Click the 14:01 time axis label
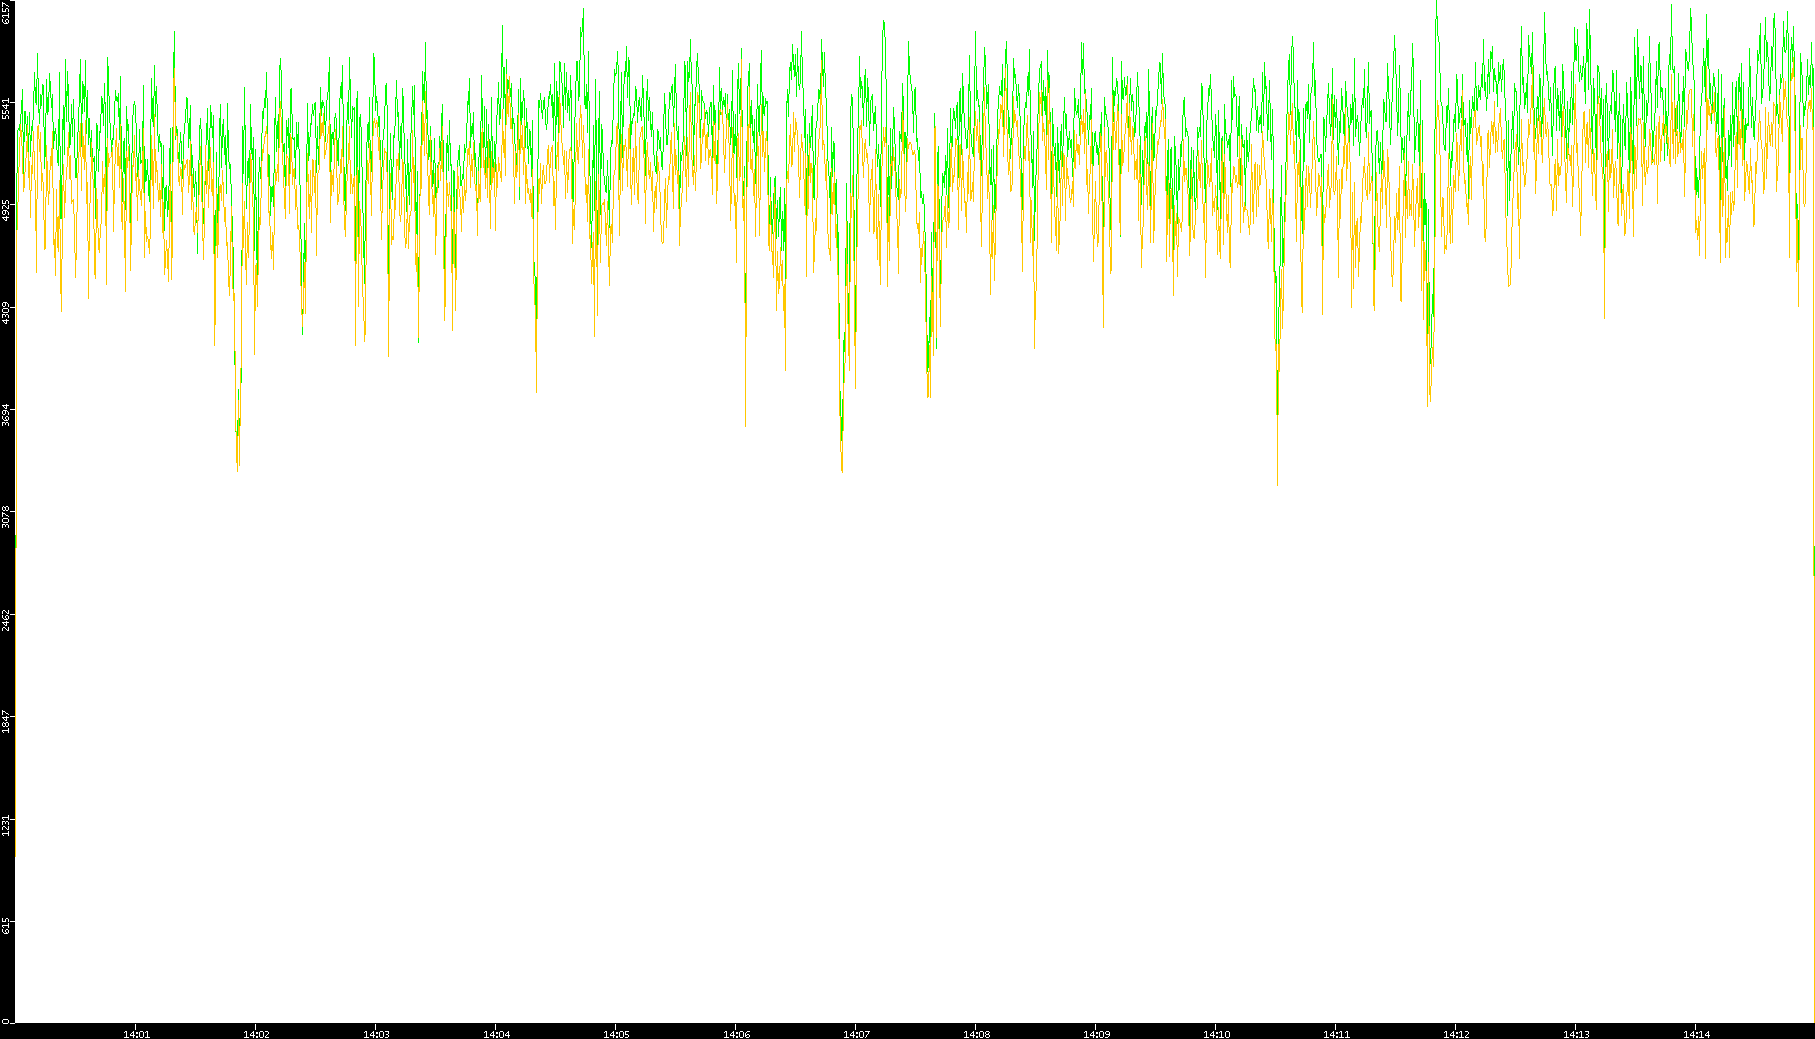 [x=136, y=1033]
